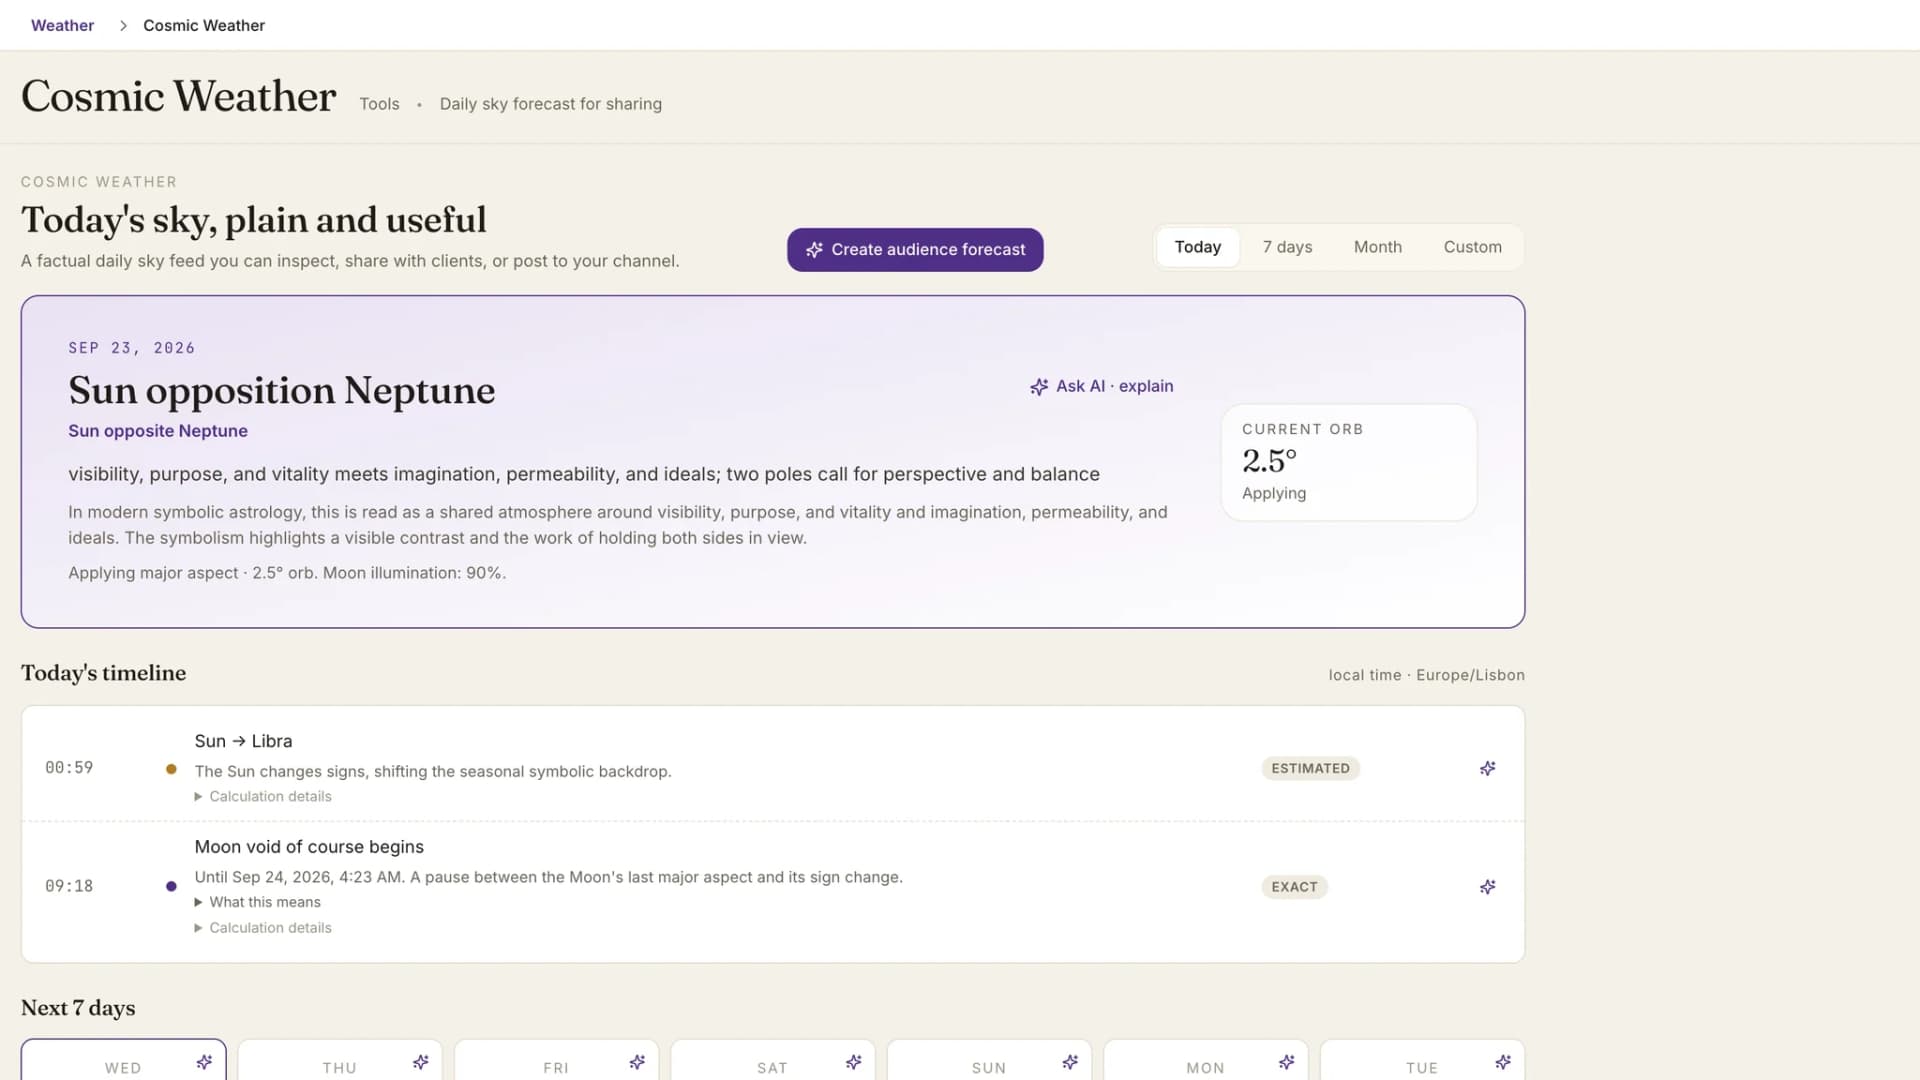The image size is (1920, 1080).
Task: Switch to the Today range tab
Action: pyautogui.click(x=1197, y=247)
